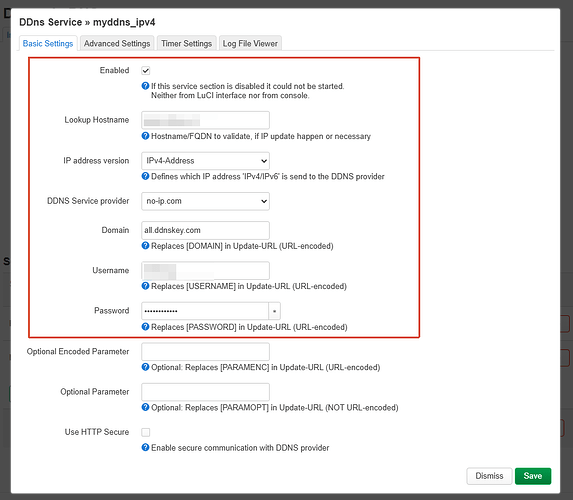Click the 'Use HTTP Secure' label

(97, 432)
